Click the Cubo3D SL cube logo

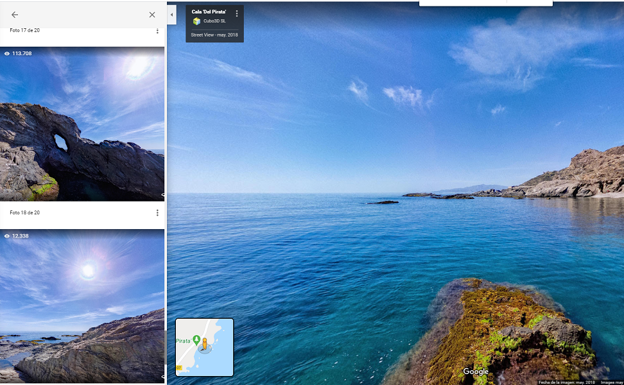[196, 21]
